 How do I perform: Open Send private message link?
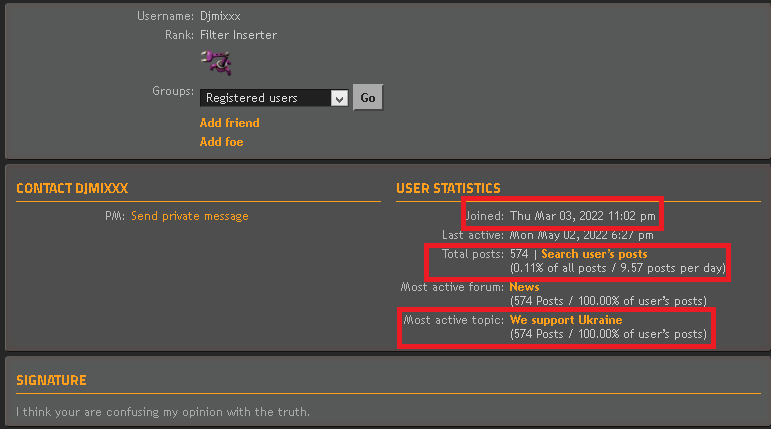coord(189,216)
